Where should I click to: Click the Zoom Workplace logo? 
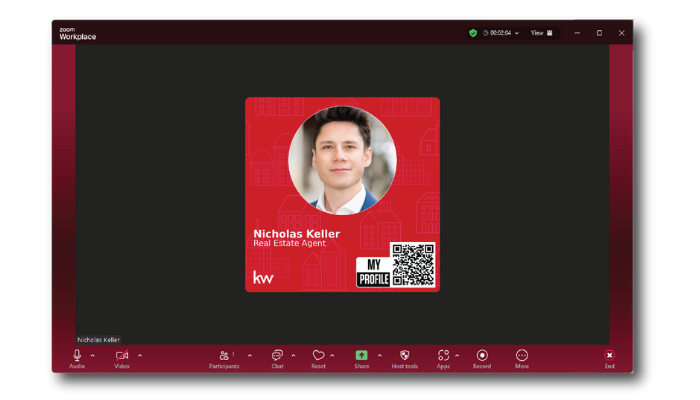(x=78, y=33)
